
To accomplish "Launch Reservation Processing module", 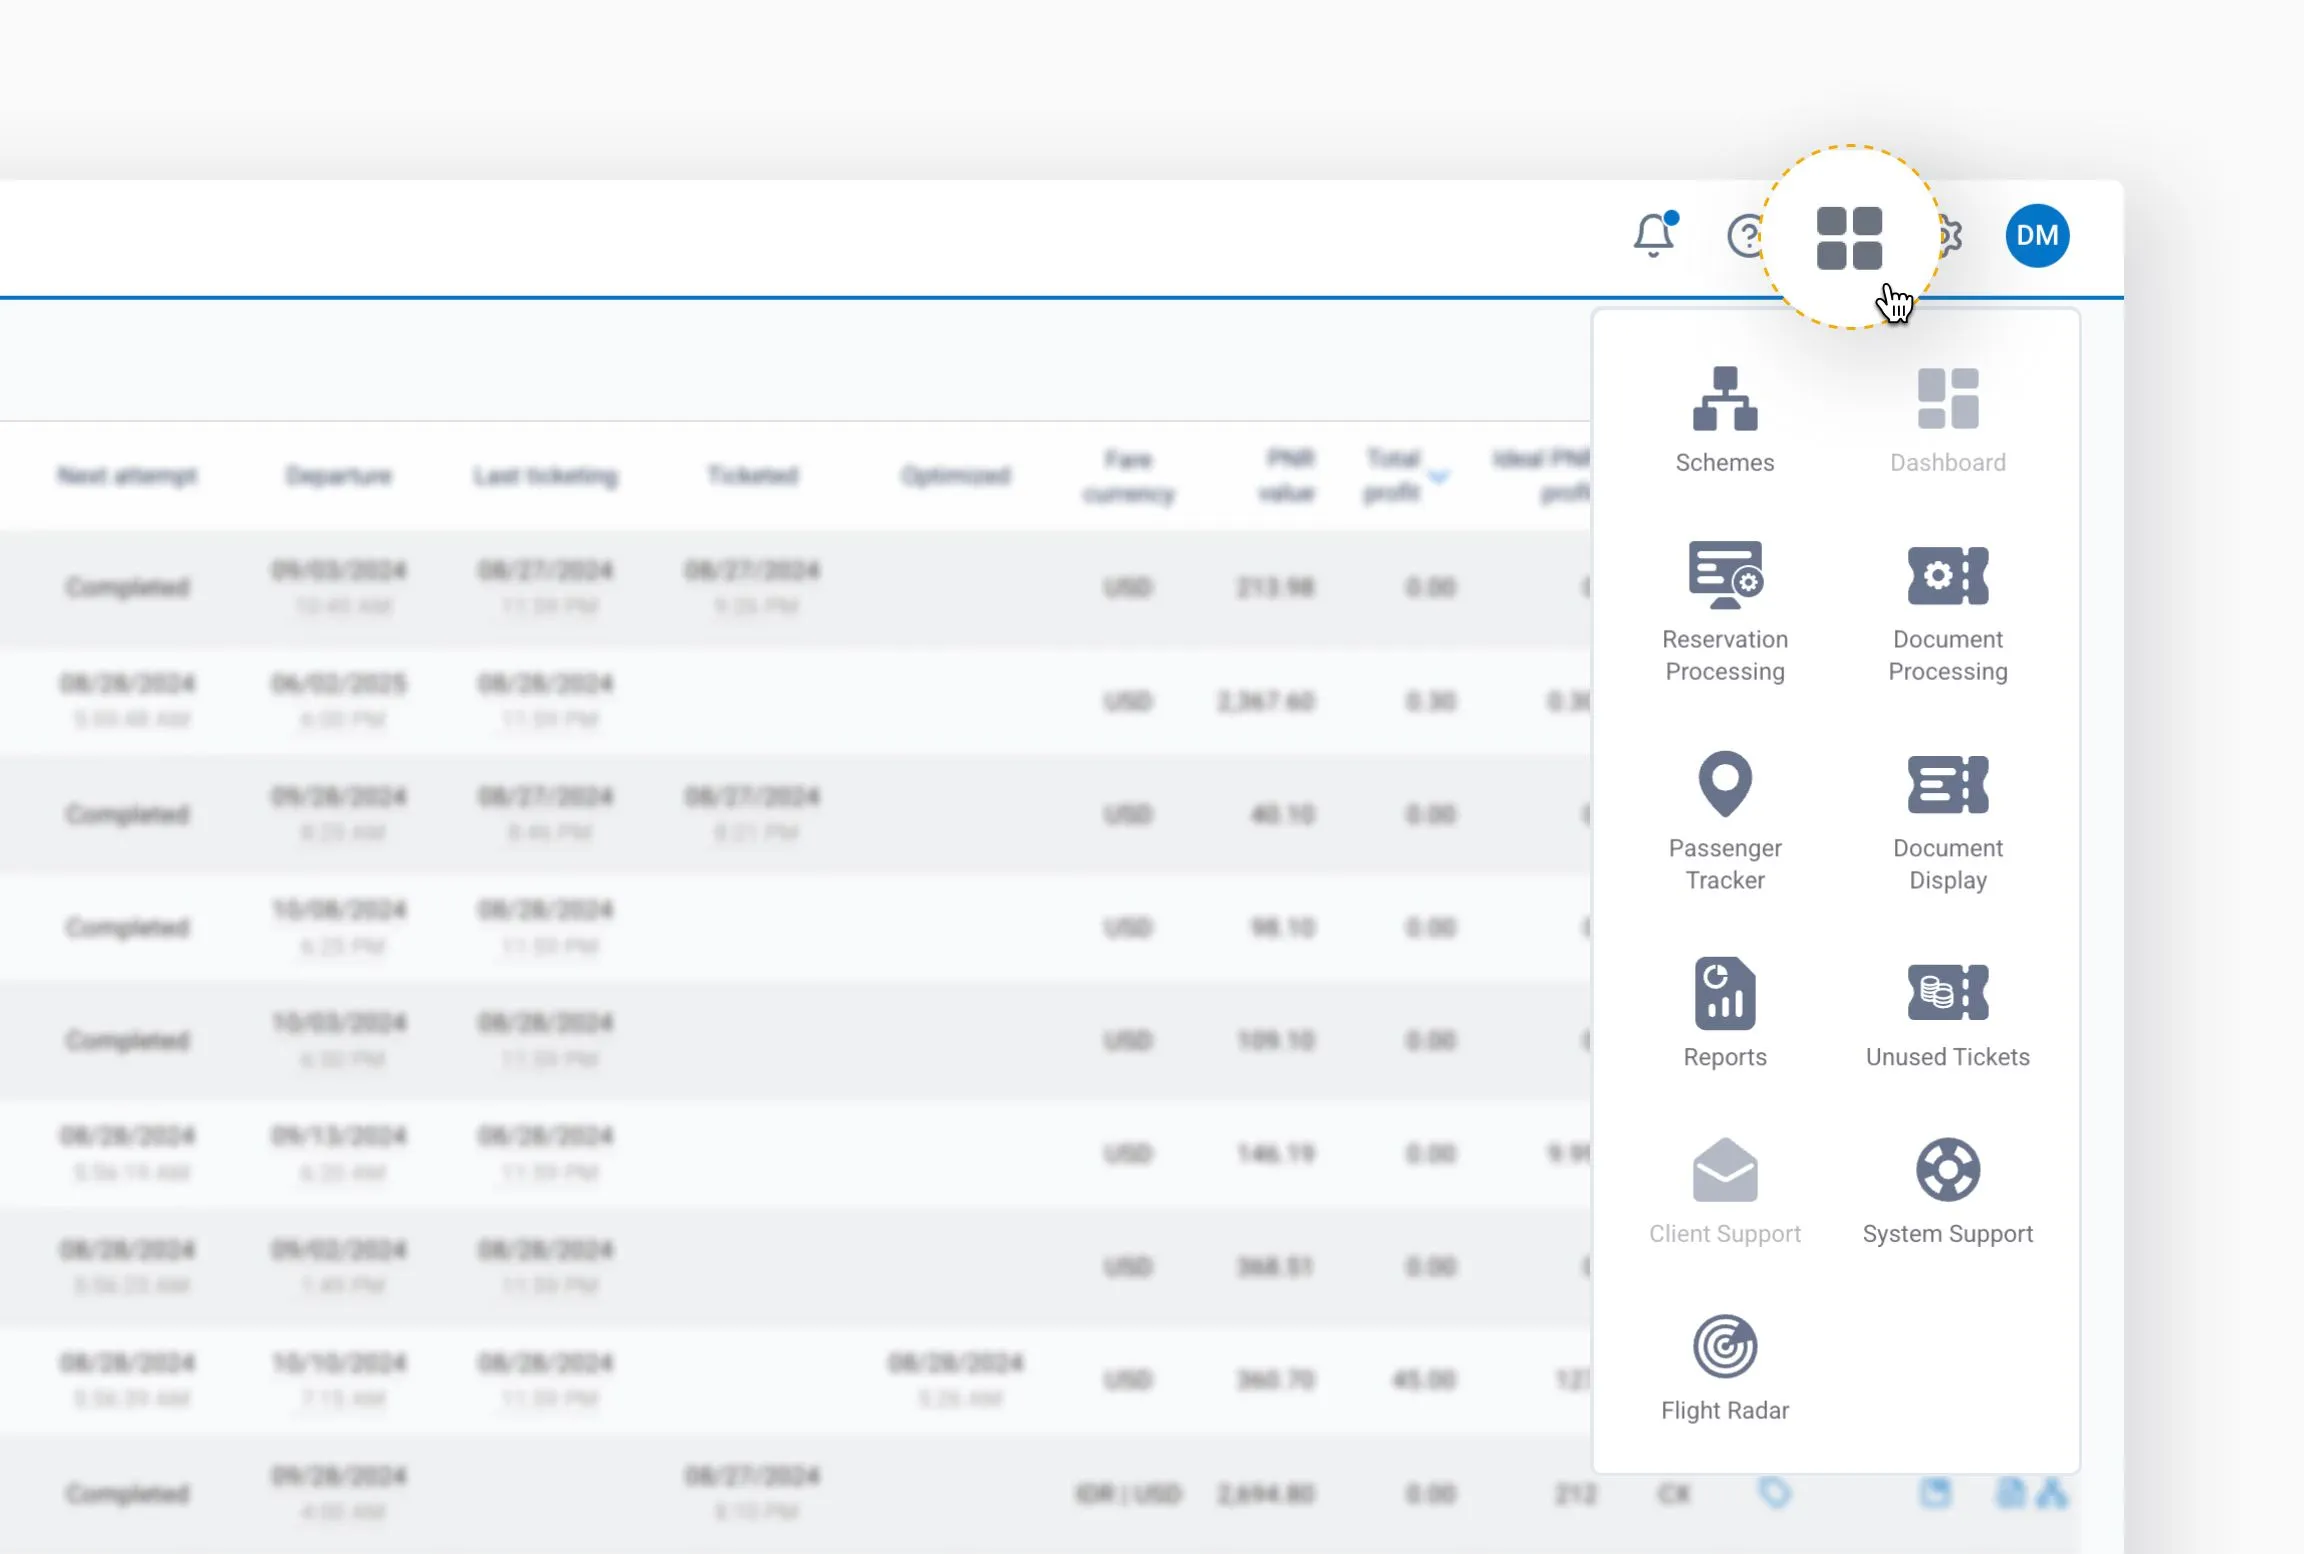I will (1724, 576).
